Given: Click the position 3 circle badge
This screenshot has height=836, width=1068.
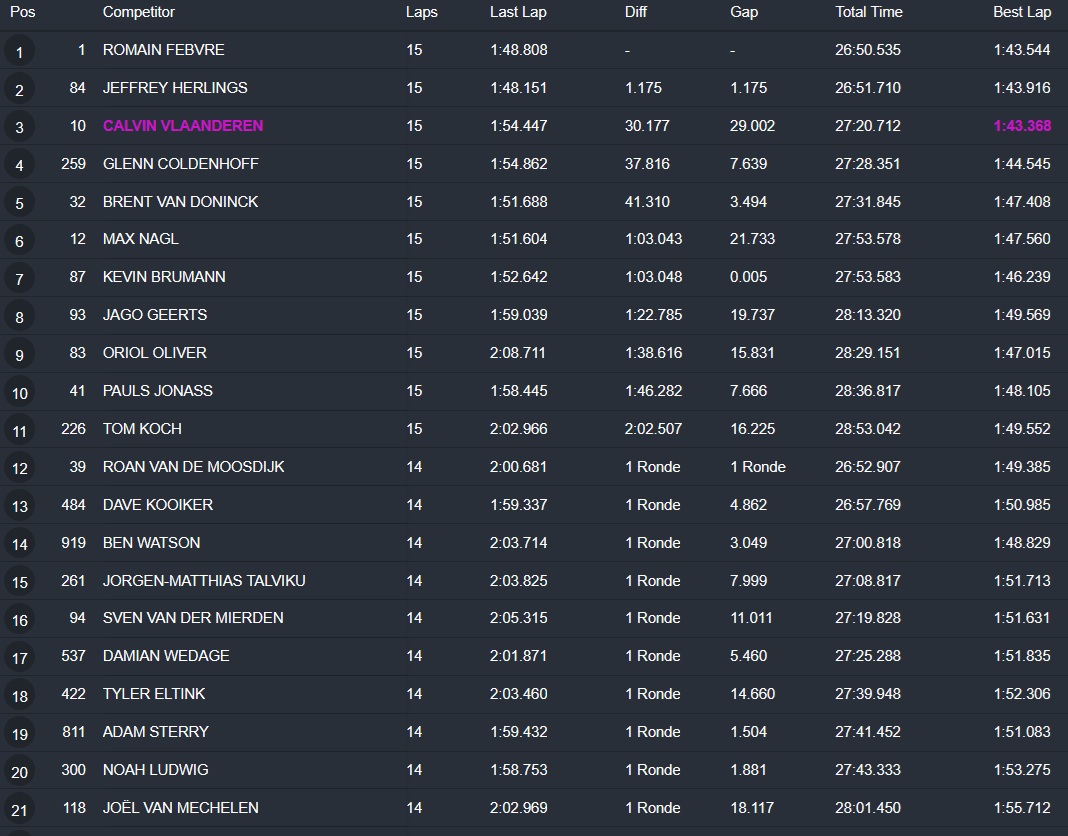Looking at the screenshot, I should pyautogui.click(x=19, y=127).
